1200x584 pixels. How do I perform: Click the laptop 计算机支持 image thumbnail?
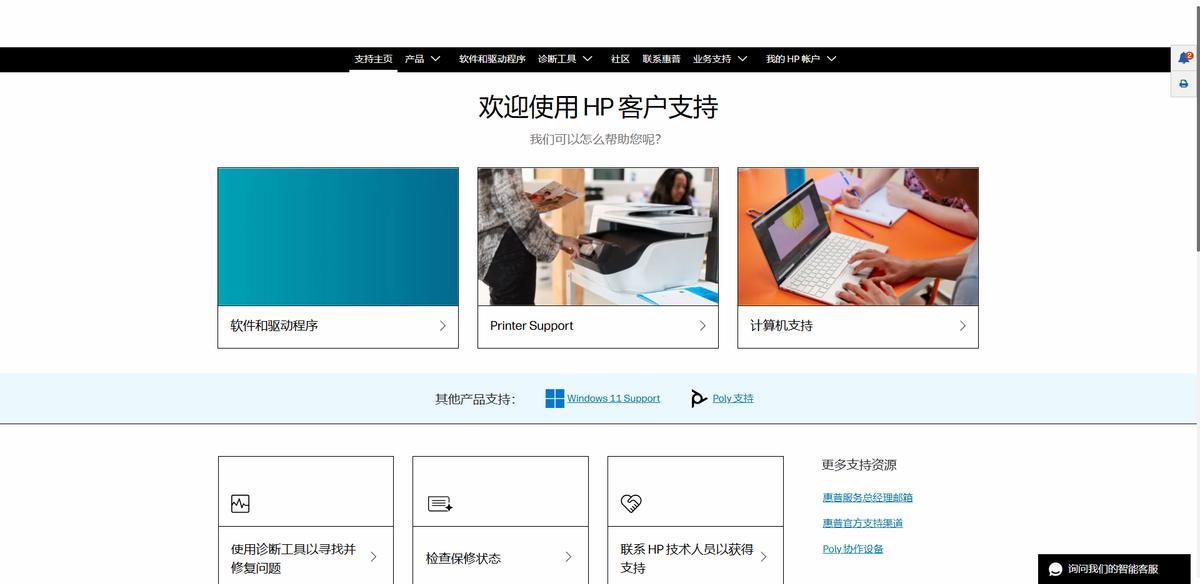(857, 236)
